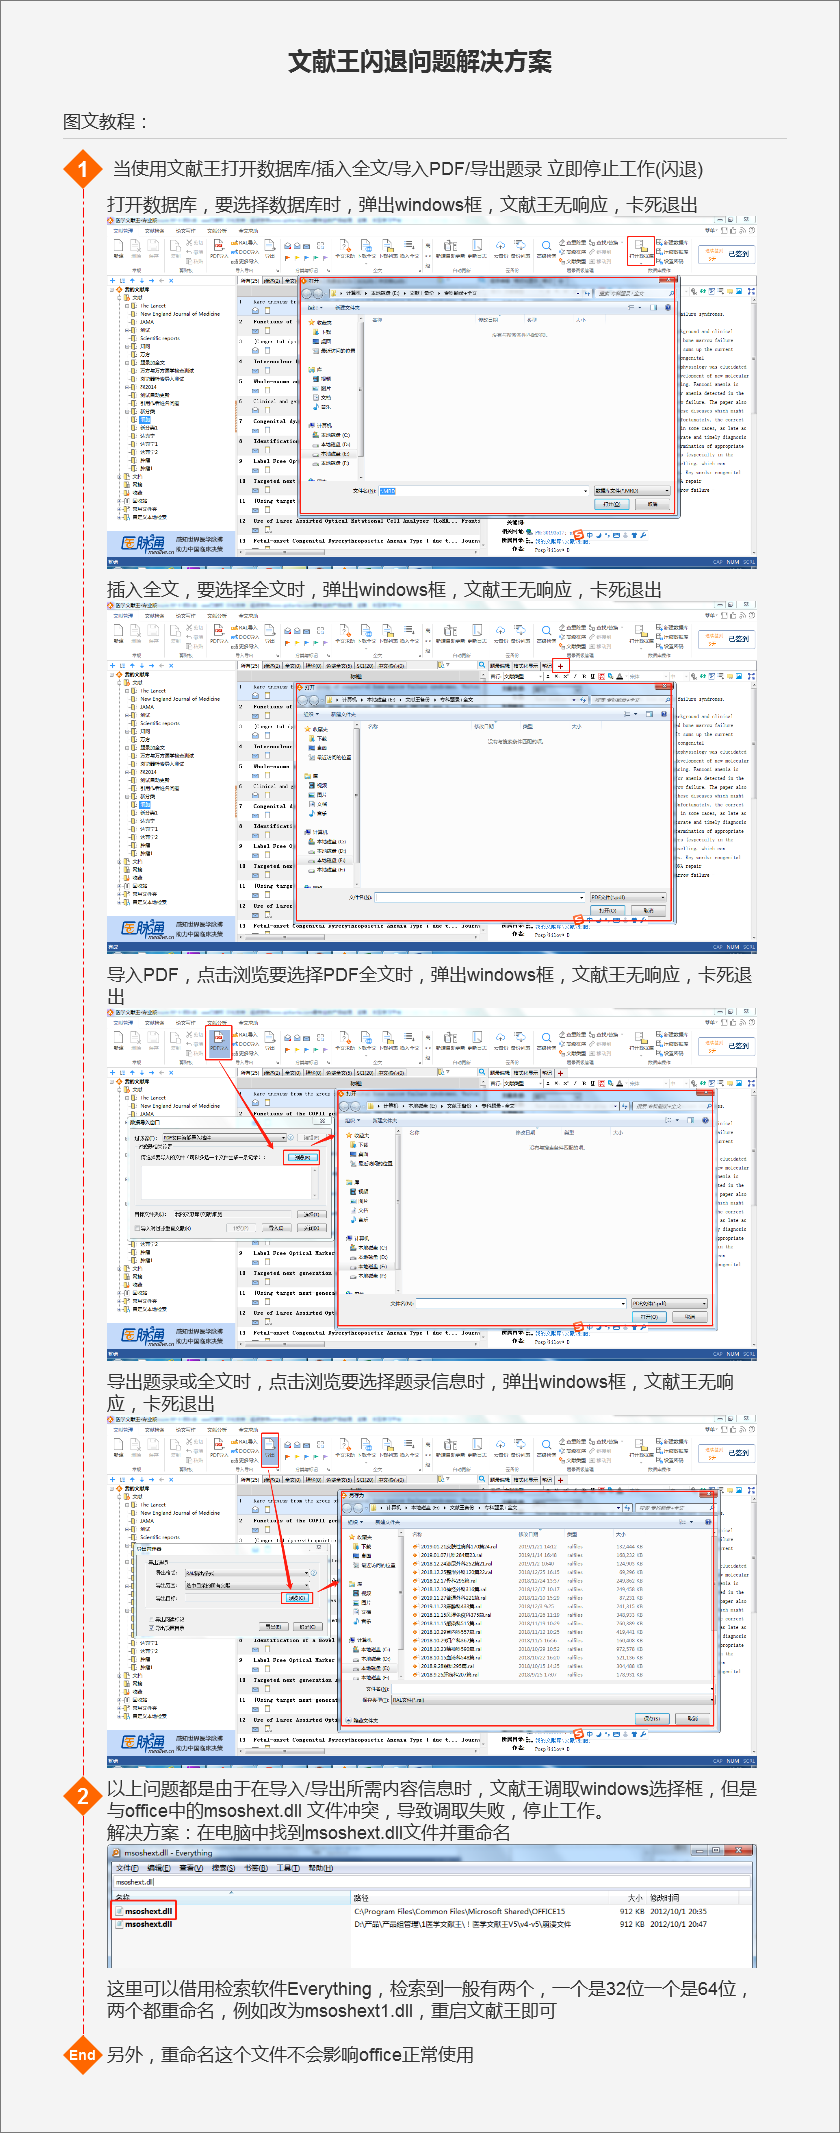Click Sogou input-method icon in first screenshot
The image size is (840, 2133).
point(577,535)
